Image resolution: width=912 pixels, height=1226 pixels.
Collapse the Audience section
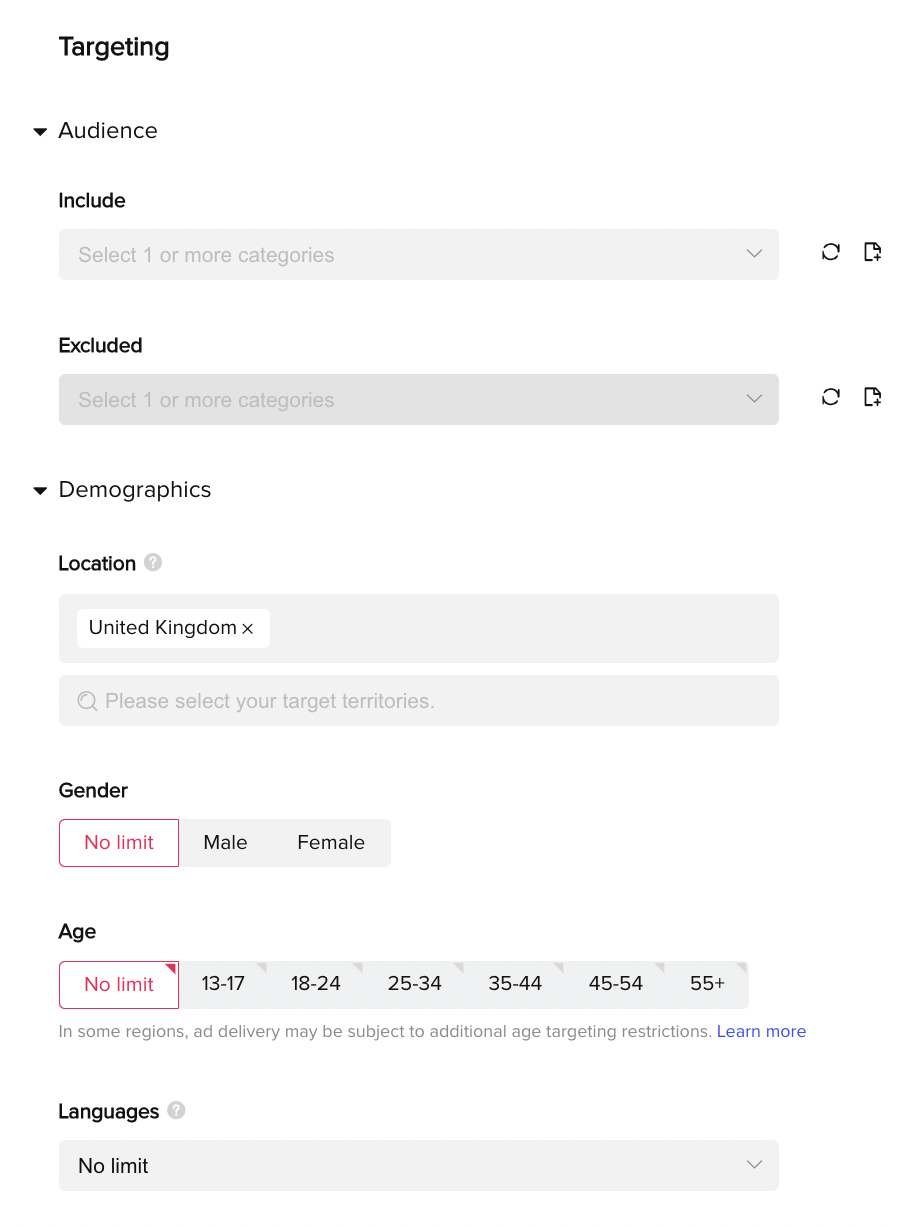(x=41, y=131)
